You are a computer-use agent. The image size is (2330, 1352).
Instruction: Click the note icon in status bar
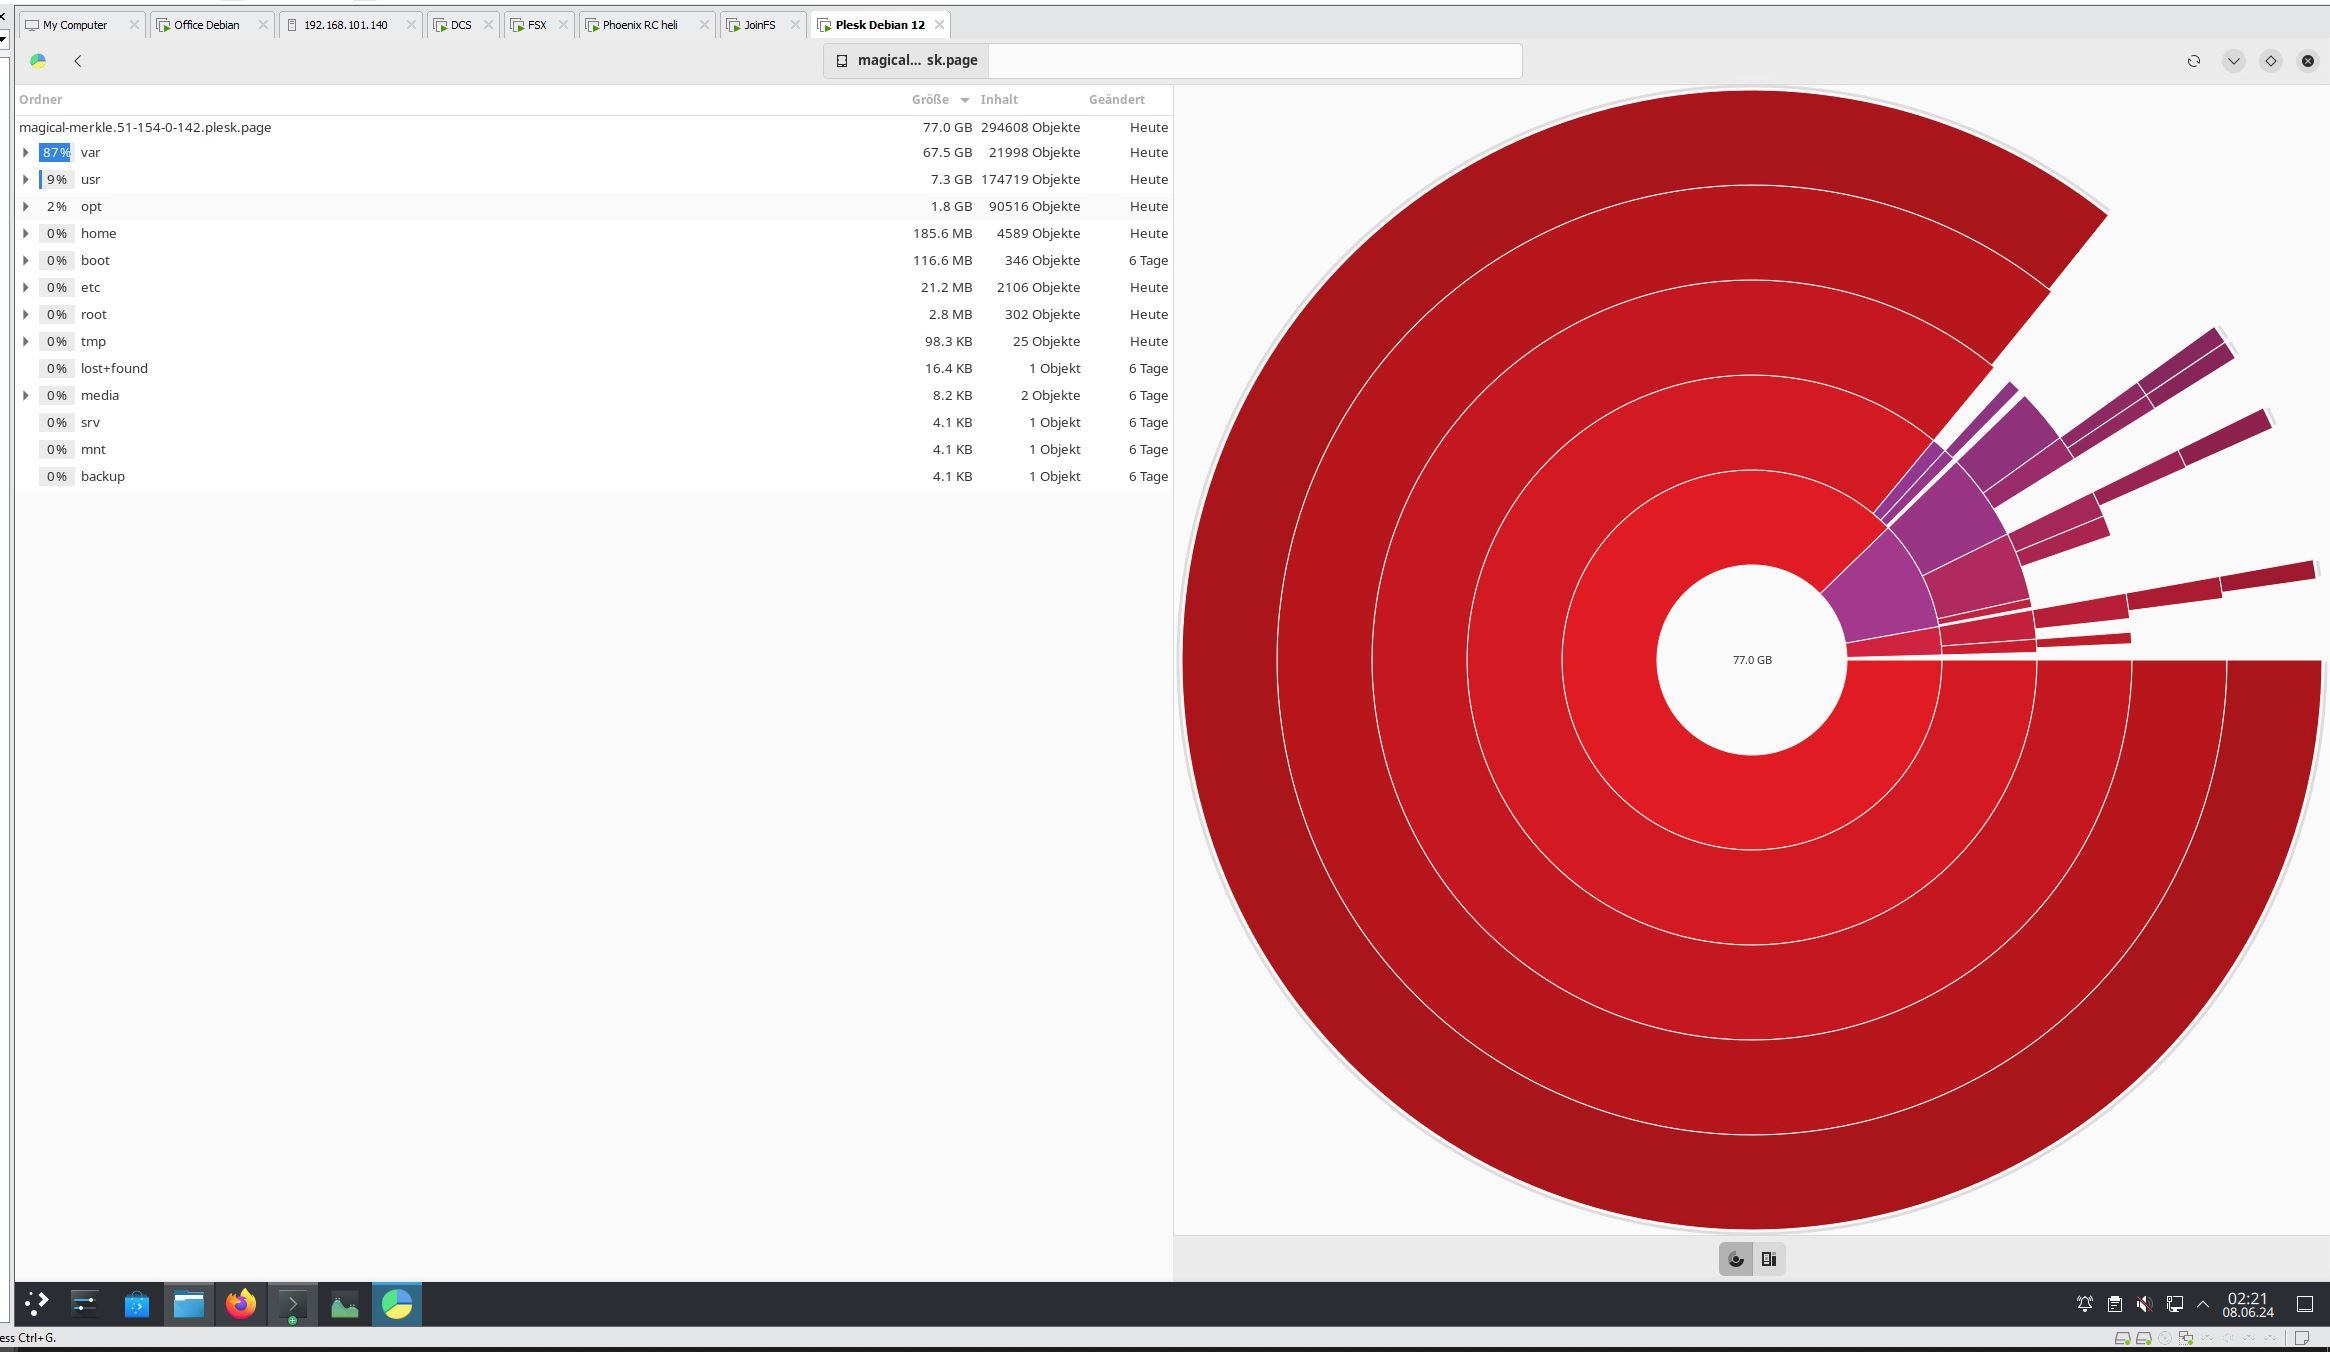click(x=2301, y=1338)
